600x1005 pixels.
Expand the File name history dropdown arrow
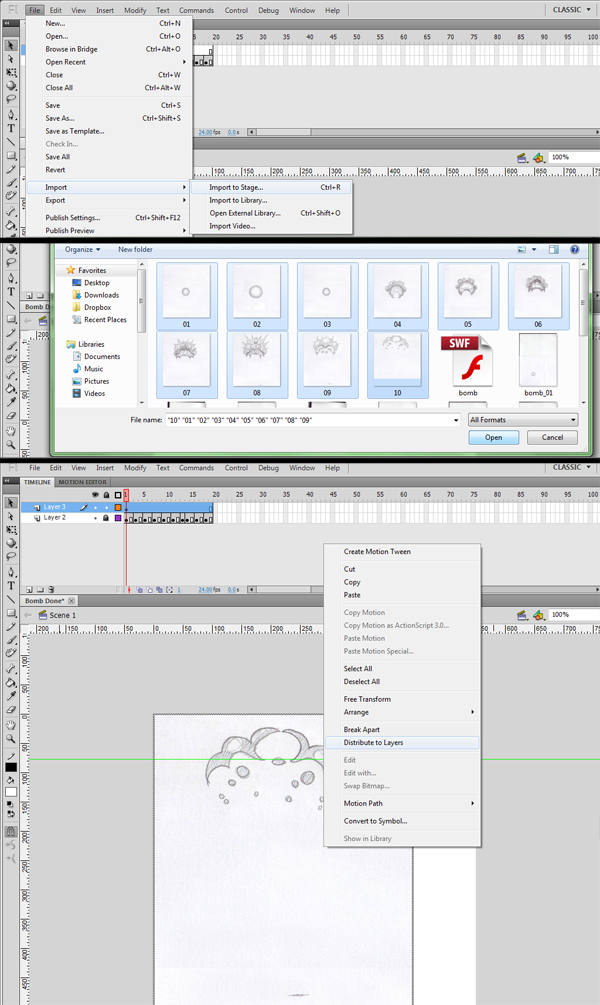[456, 420]
